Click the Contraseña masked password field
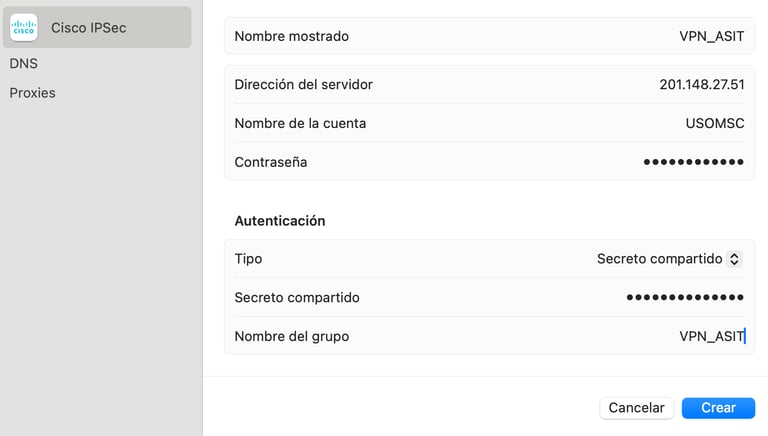The height and width of the screenshot is (436, 768). 693,162
